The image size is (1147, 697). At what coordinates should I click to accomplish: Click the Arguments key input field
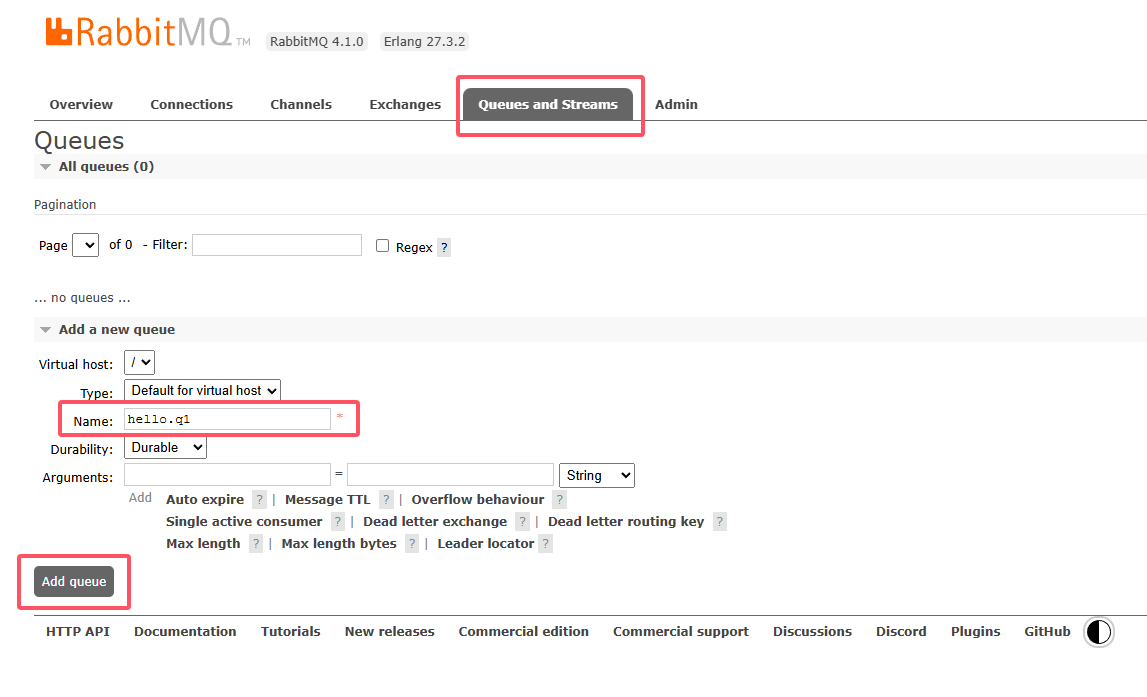(227, 475)
